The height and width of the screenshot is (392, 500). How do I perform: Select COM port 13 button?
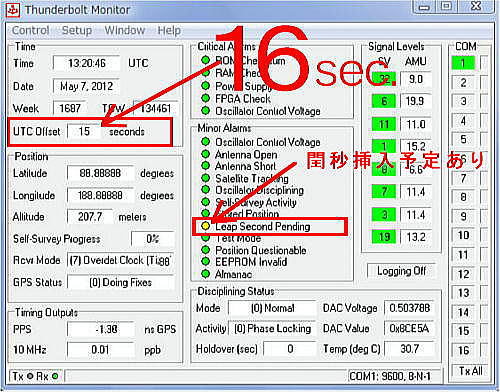pos(463,293)
